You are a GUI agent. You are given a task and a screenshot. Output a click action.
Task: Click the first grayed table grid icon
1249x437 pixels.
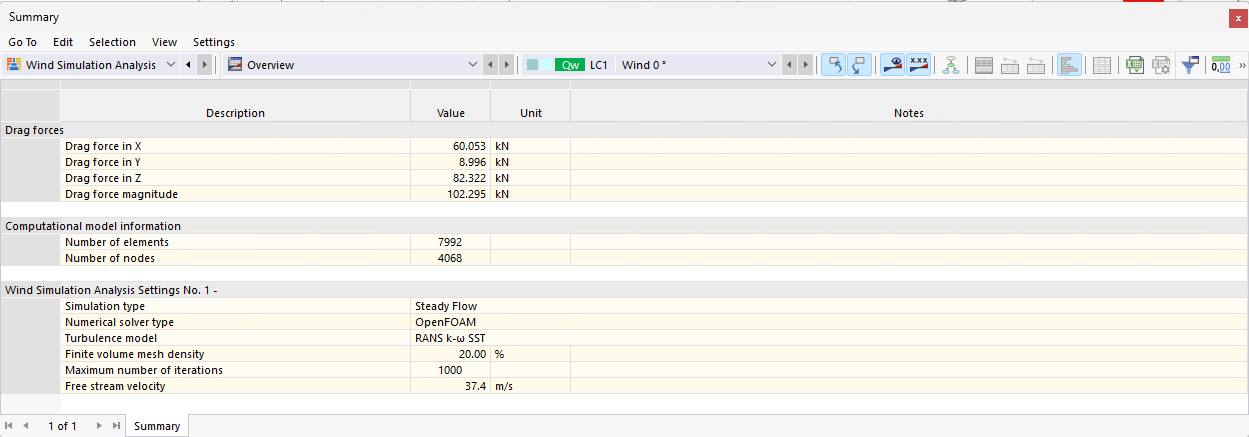click(983, 65)
